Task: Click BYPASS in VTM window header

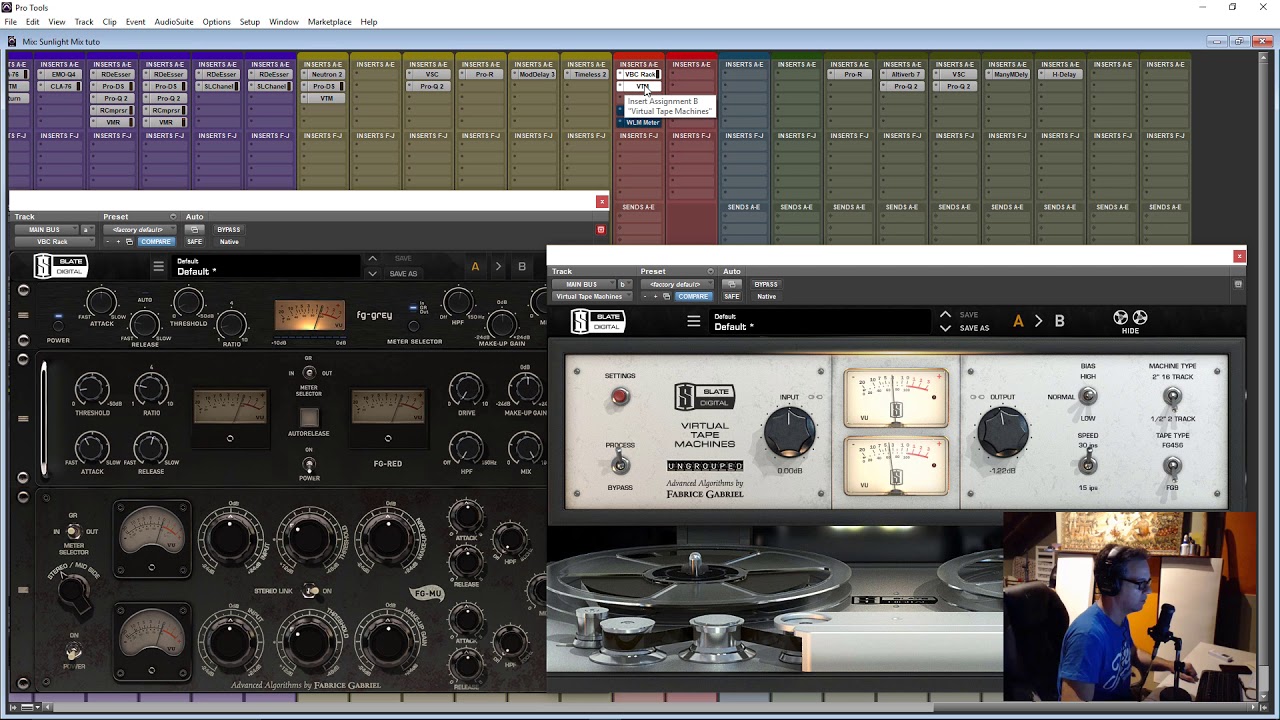Action: click(766, 284)
